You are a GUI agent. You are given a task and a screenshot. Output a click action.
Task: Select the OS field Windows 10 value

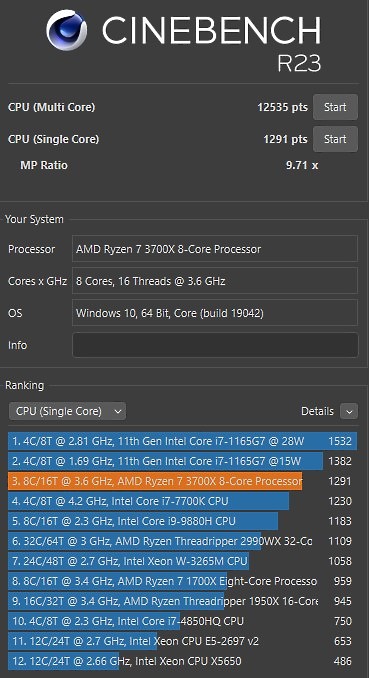pos(215,313)
